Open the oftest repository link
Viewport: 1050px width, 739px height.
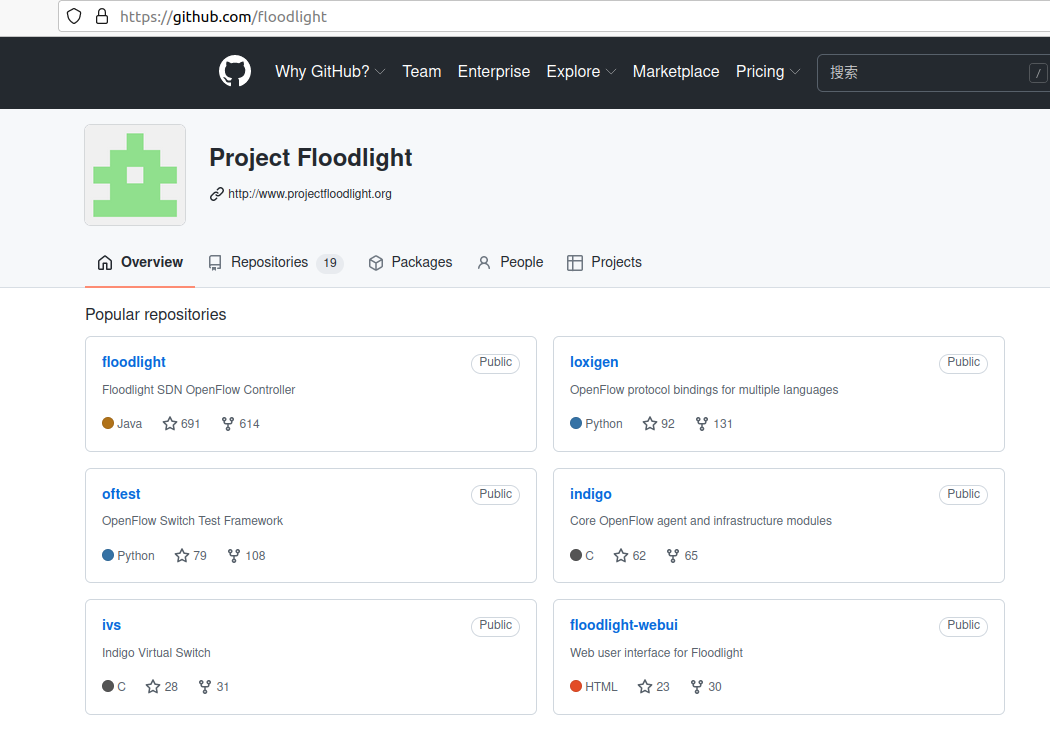(121, 494)
